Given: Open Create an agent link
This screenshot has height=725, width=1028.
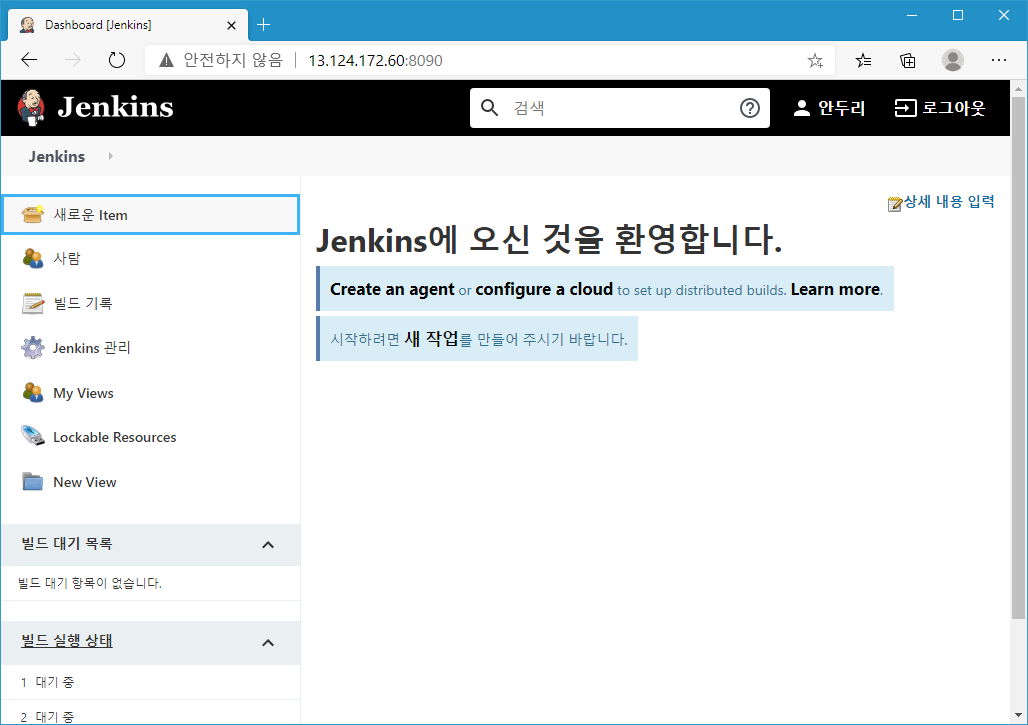Looking at the screenshot, I should (392, 289).
